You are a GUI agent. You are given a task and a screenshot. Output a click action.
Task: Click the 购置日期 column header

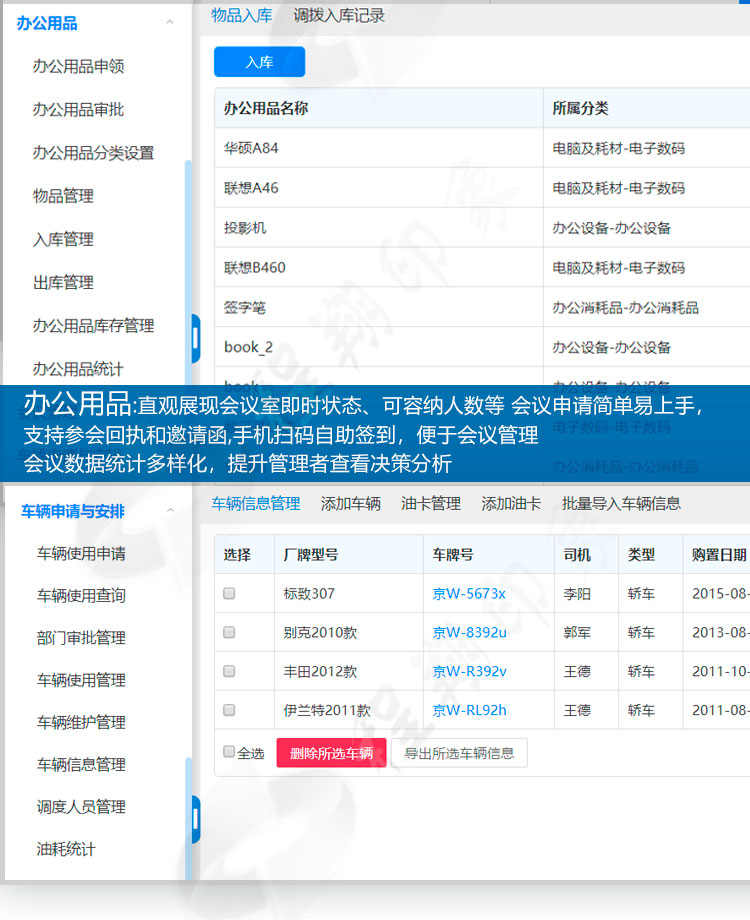[717, 554]
